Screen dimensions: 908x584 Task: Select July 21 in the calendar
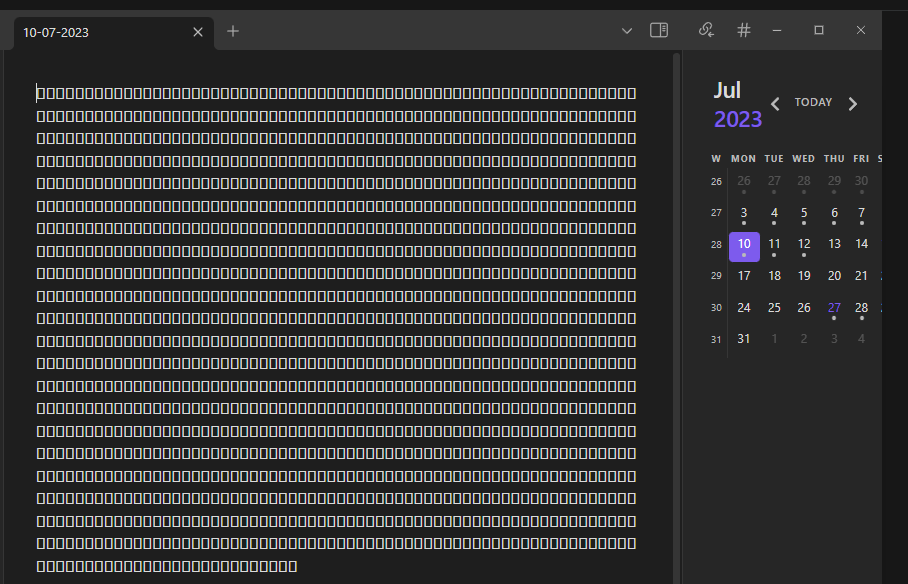pos(862,278)
